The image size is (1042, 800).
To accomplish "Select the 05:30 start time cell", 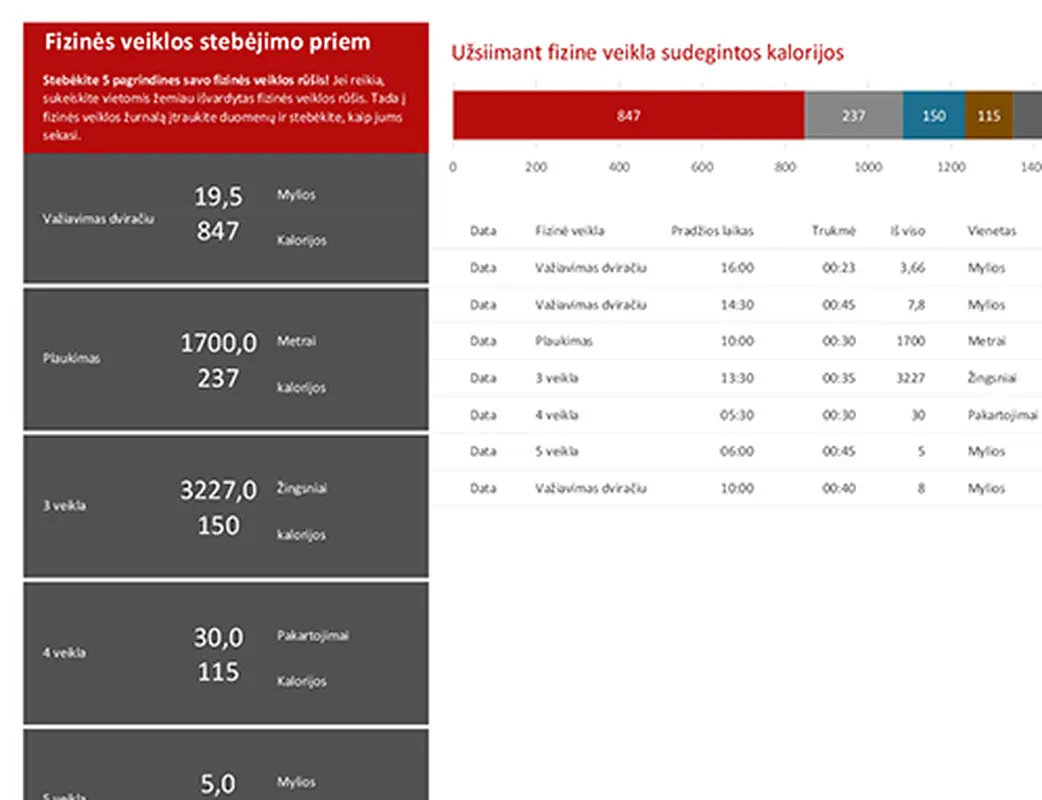I will (x=738, y=415).
